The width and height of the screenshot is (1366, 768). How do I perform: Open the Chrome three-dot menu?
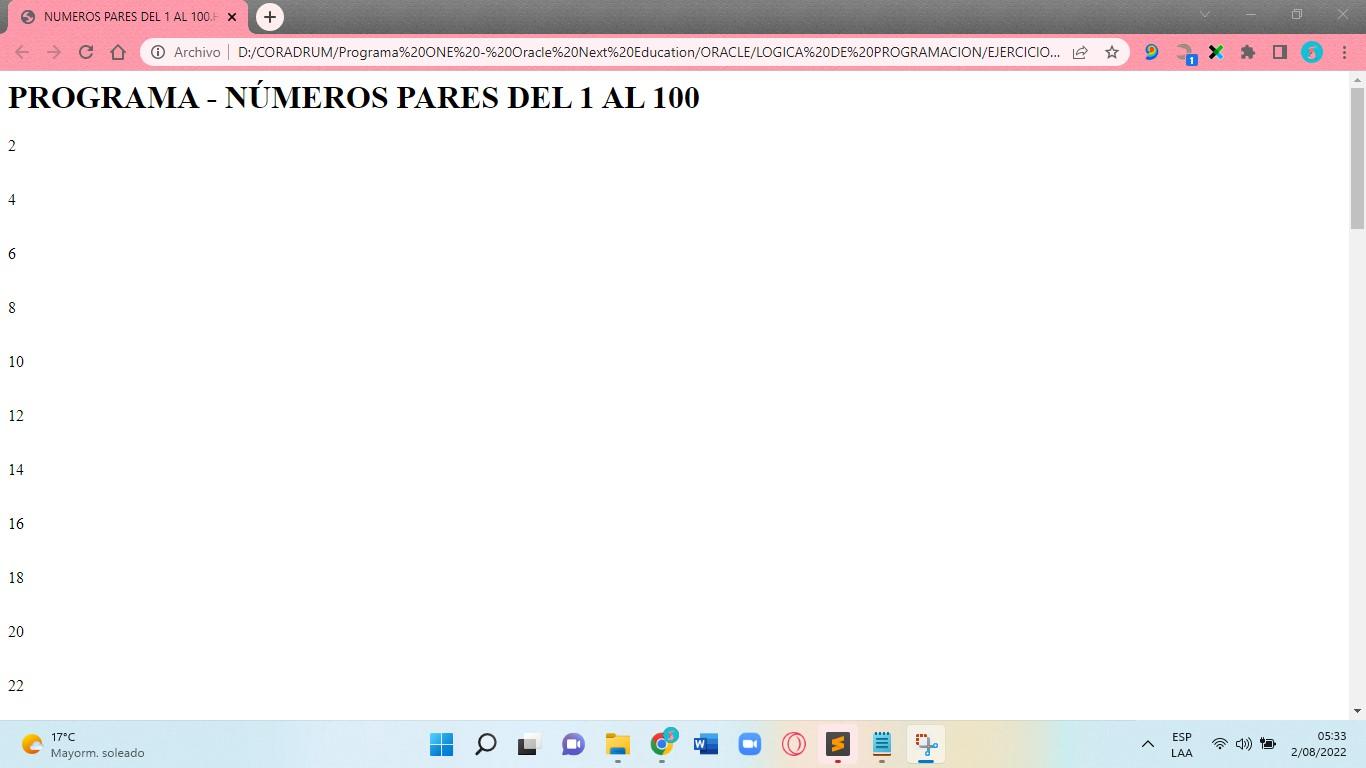coord(1344,51)
